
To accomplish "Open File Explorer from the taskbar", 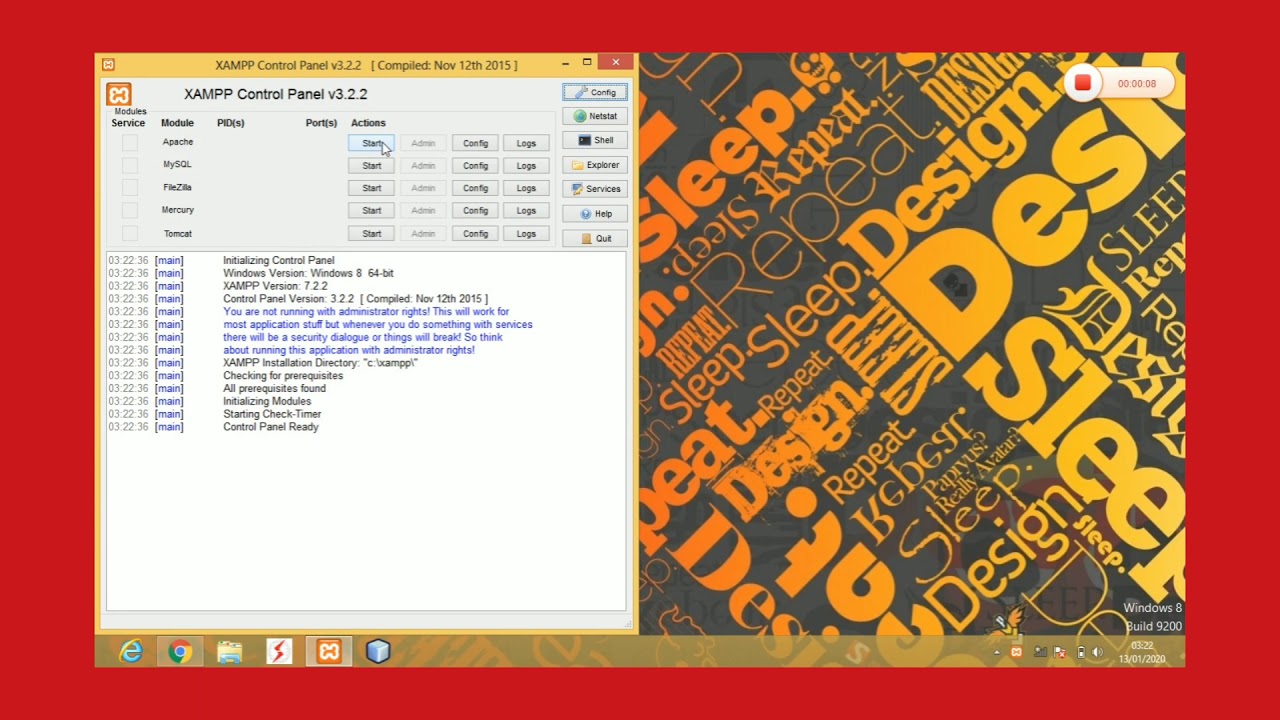I will click(230, 652).
